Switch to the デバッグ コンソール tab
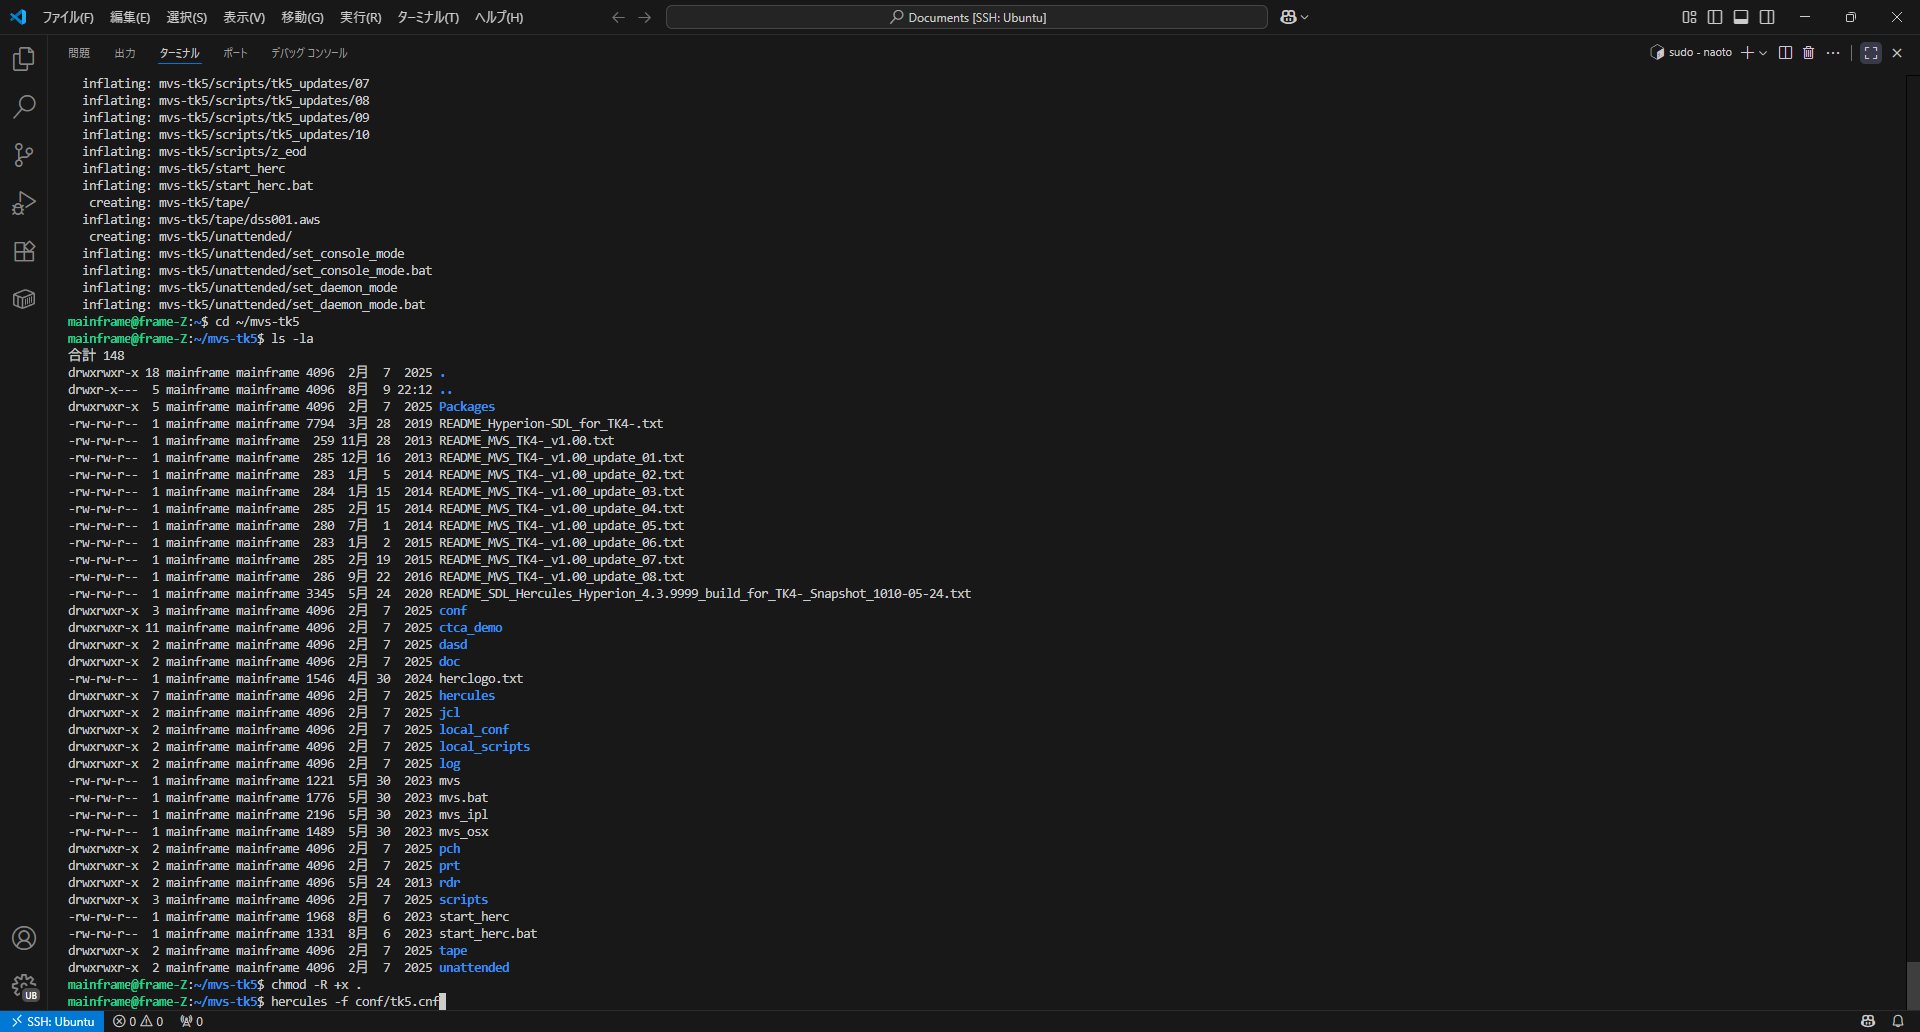The width and height of the screenshot is (1920, 1032). (309, 53)
